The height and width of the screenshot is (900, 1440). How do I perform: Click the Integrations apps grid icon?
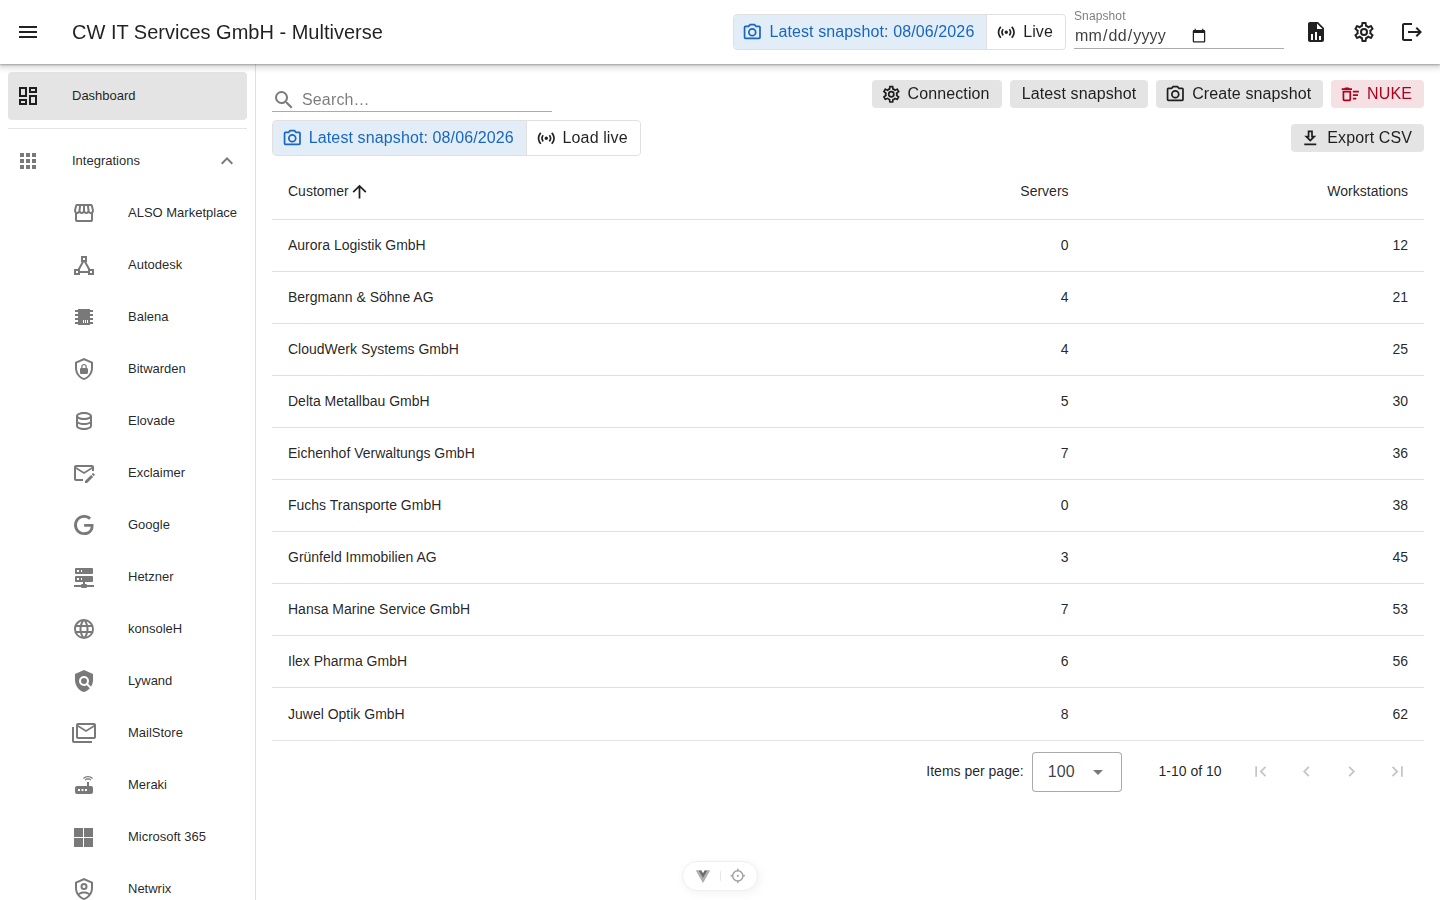coord(28,161)
